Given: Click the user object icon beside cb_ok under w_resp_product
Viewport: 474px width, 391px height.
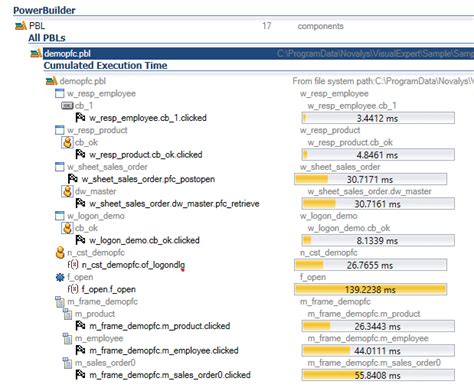Looking at the screenshot, I should tap(67, 142).
